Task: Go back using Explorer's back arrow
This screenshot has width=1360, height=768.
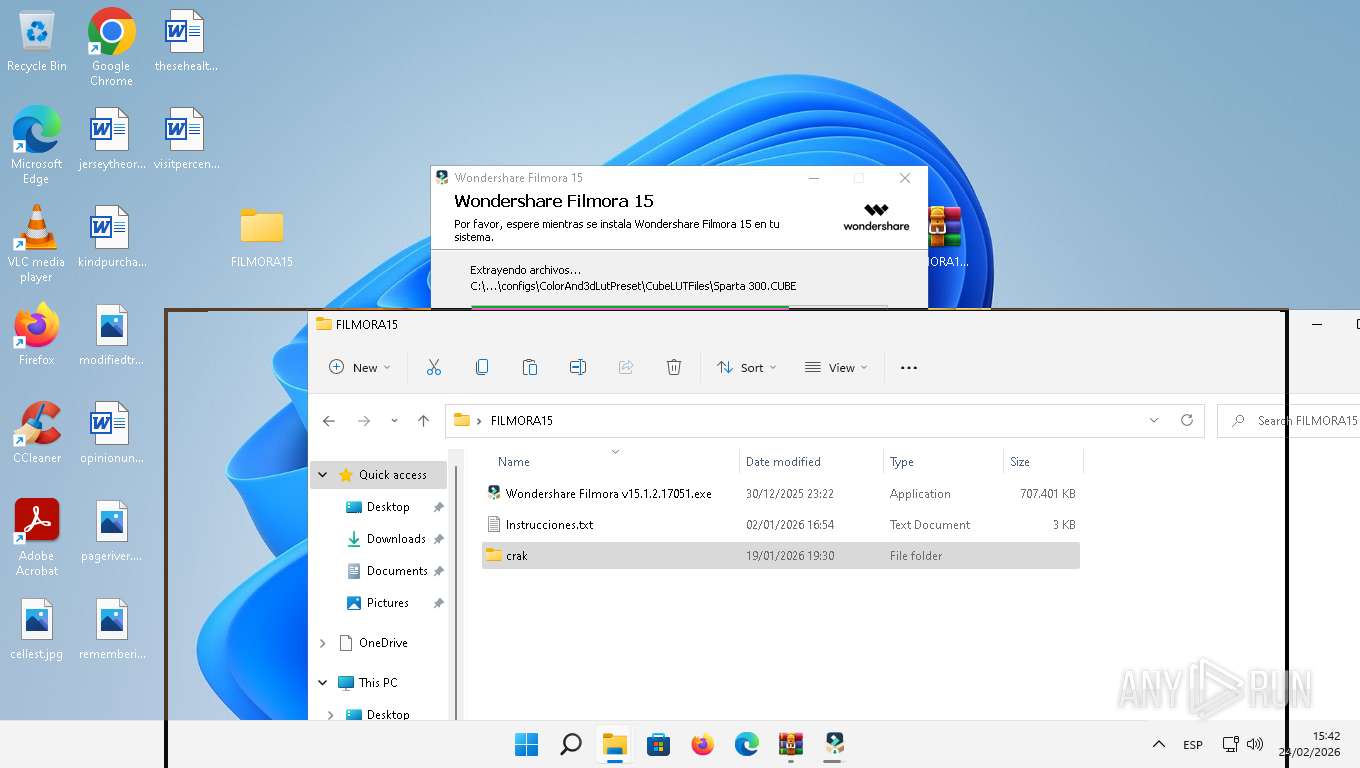Action: point(329,421)
